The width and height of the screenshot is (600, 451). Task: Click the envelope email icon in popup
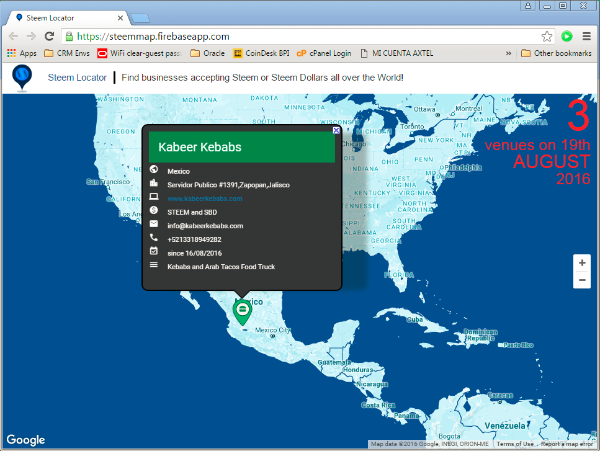(154, 223)
